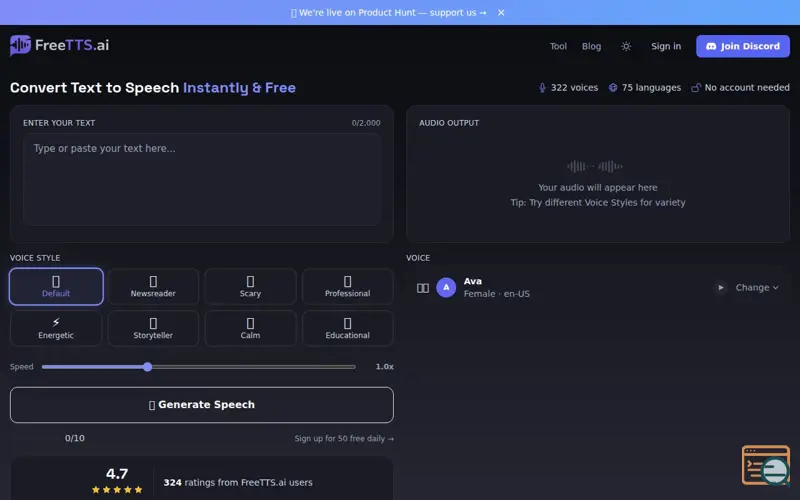Click the 324 ratings text

coord(238,483)
